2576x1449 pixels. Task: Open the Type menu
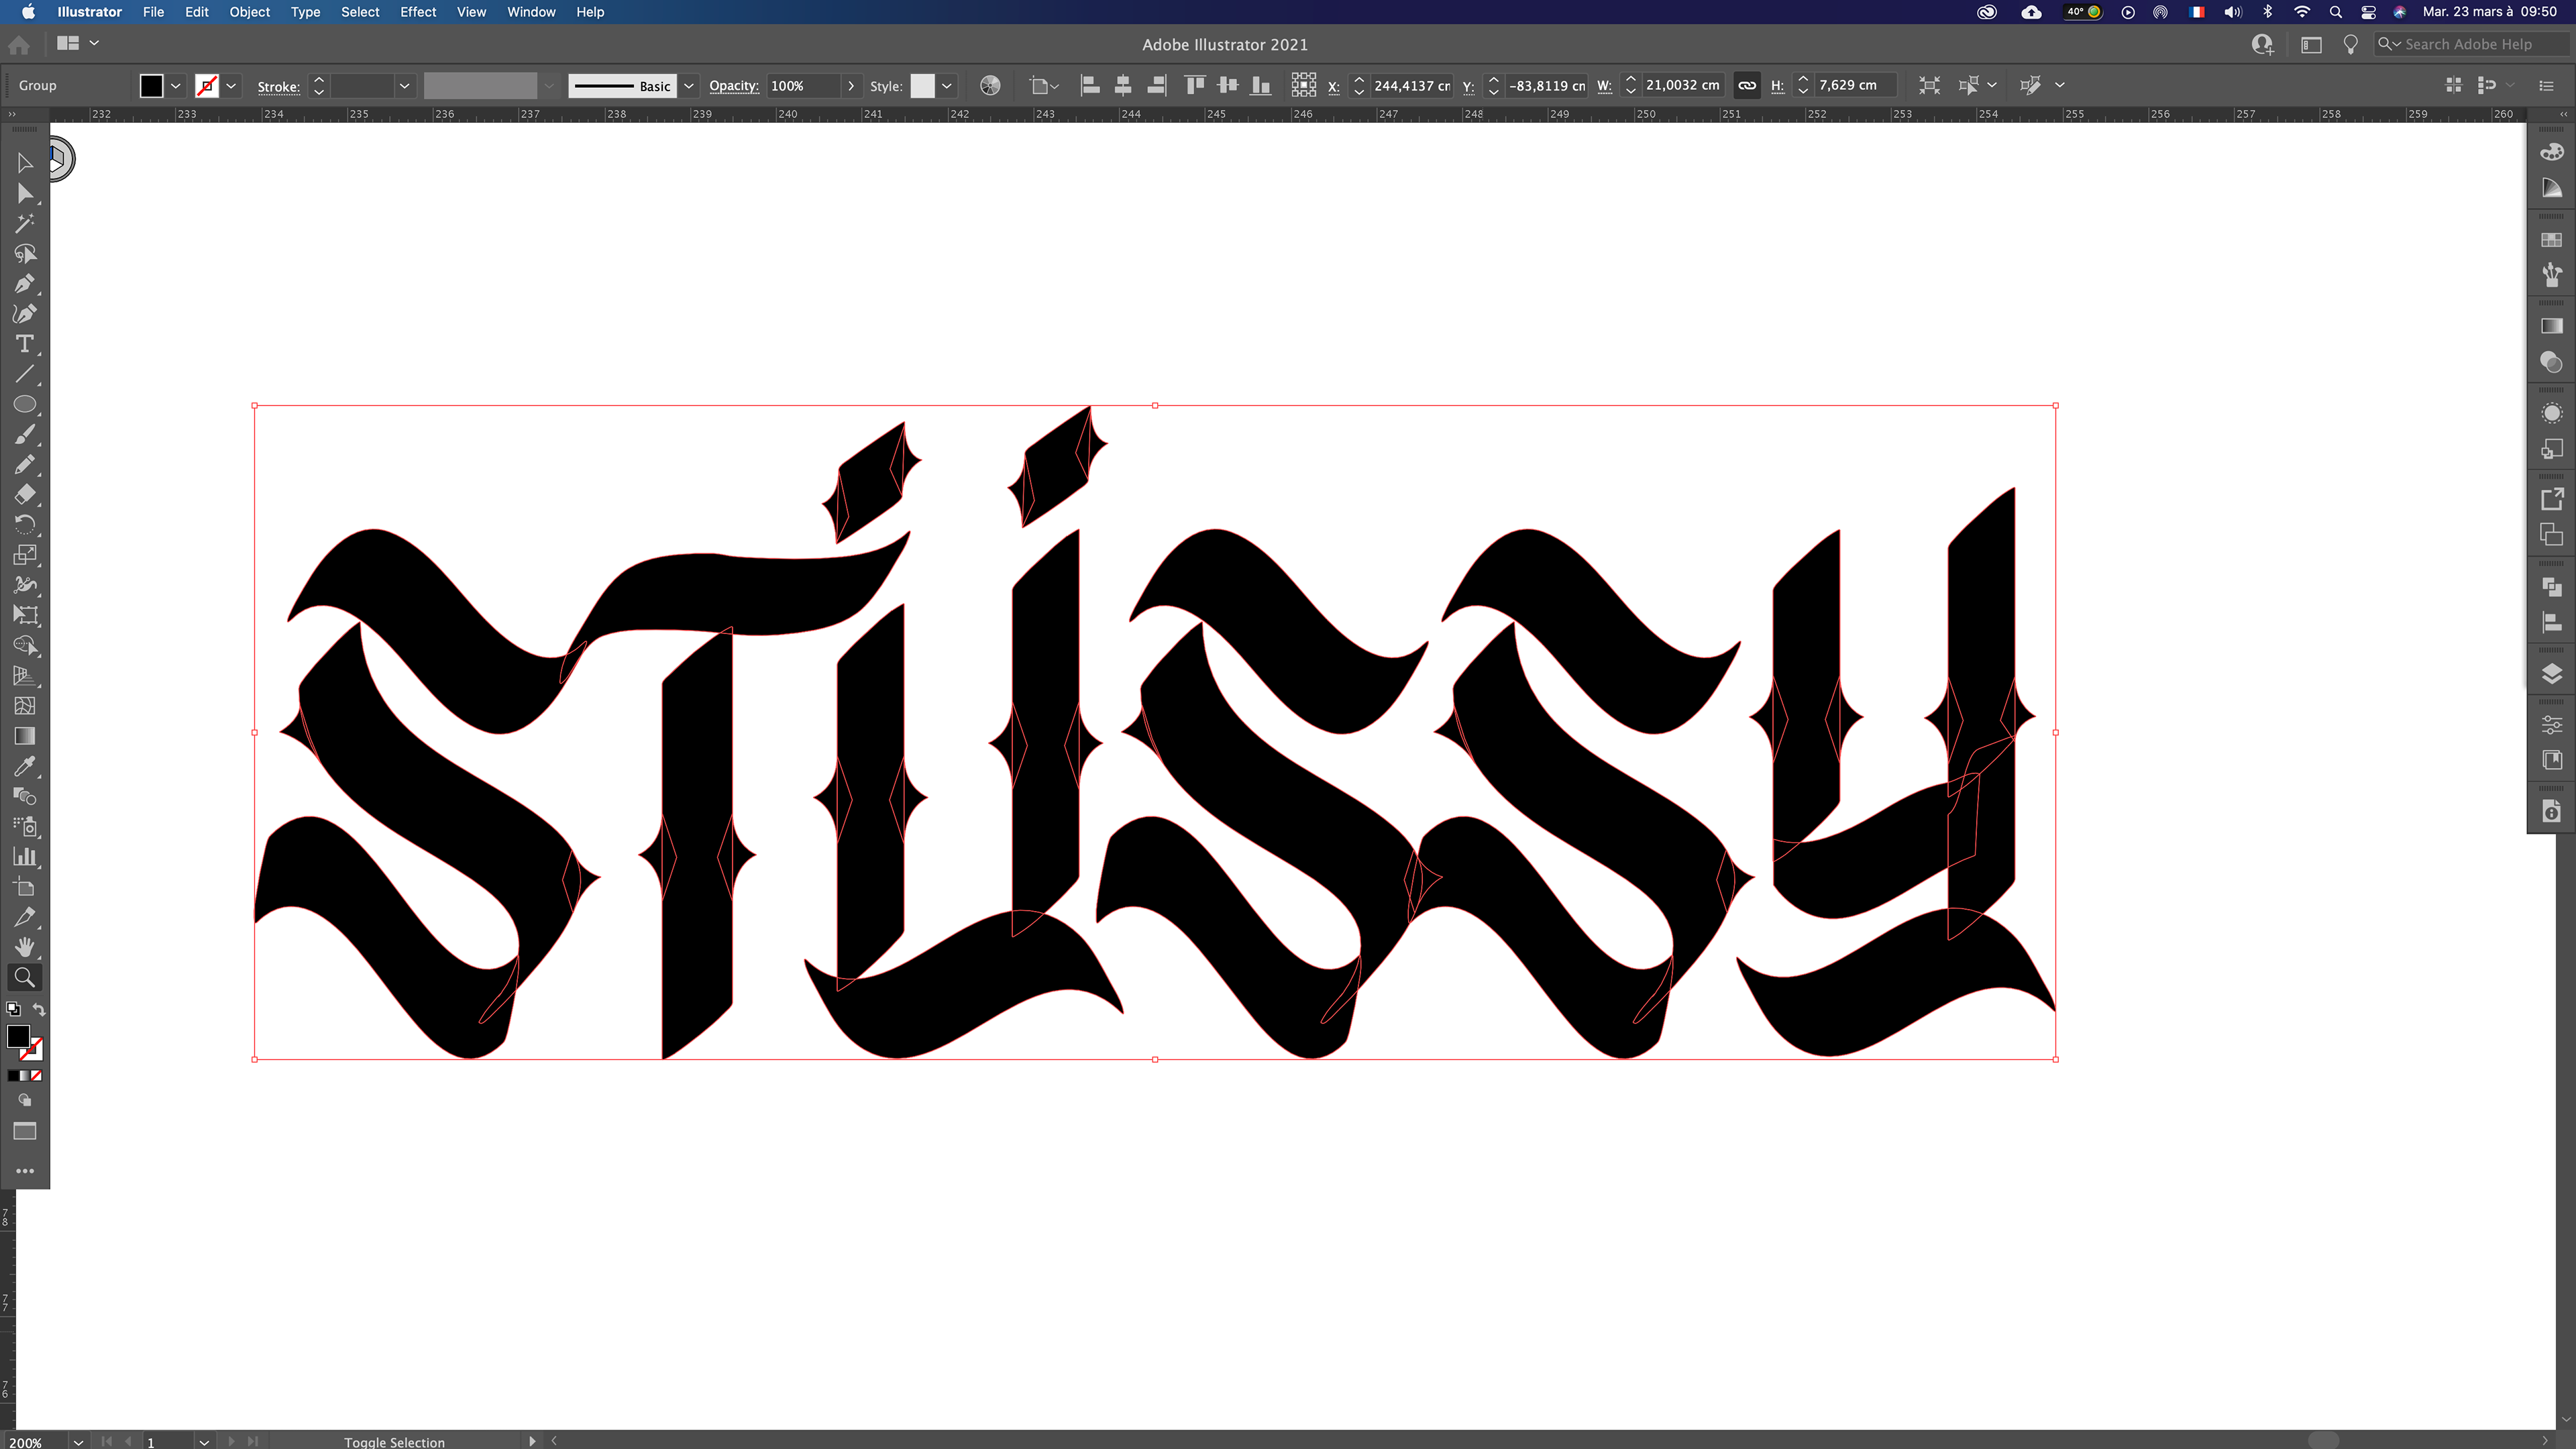305,12
